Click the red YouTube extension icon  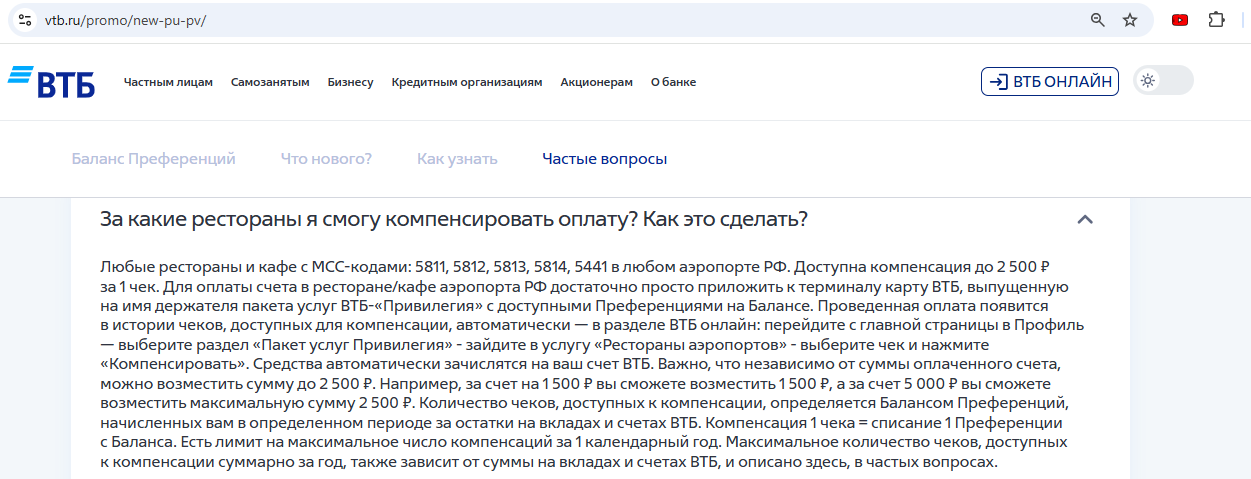click(x=1180, y=20)
